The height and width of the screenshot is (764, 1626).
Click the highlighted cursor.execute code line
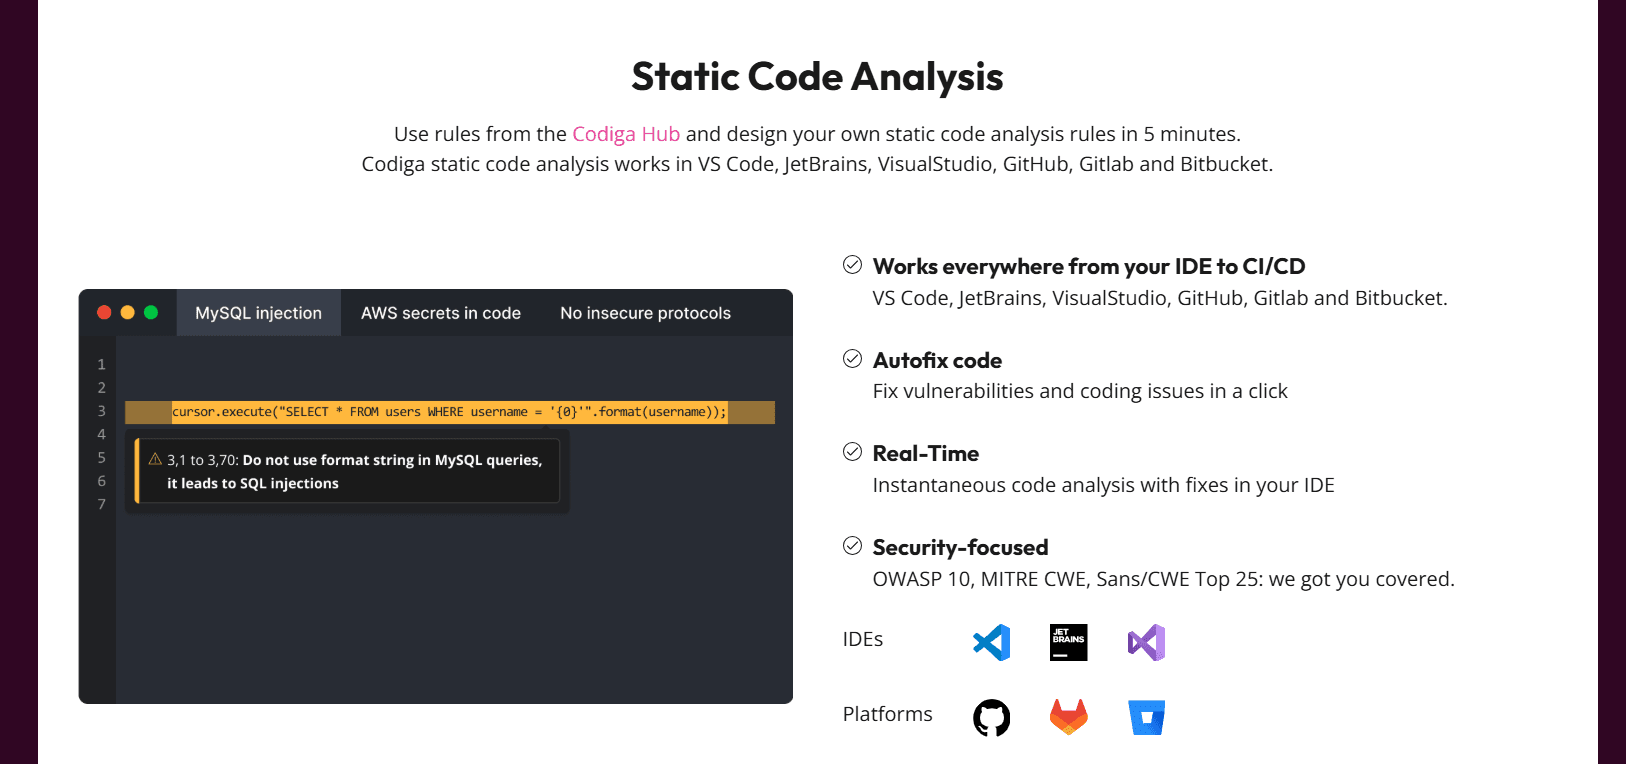pyautogui.click(x=449, y=412)
